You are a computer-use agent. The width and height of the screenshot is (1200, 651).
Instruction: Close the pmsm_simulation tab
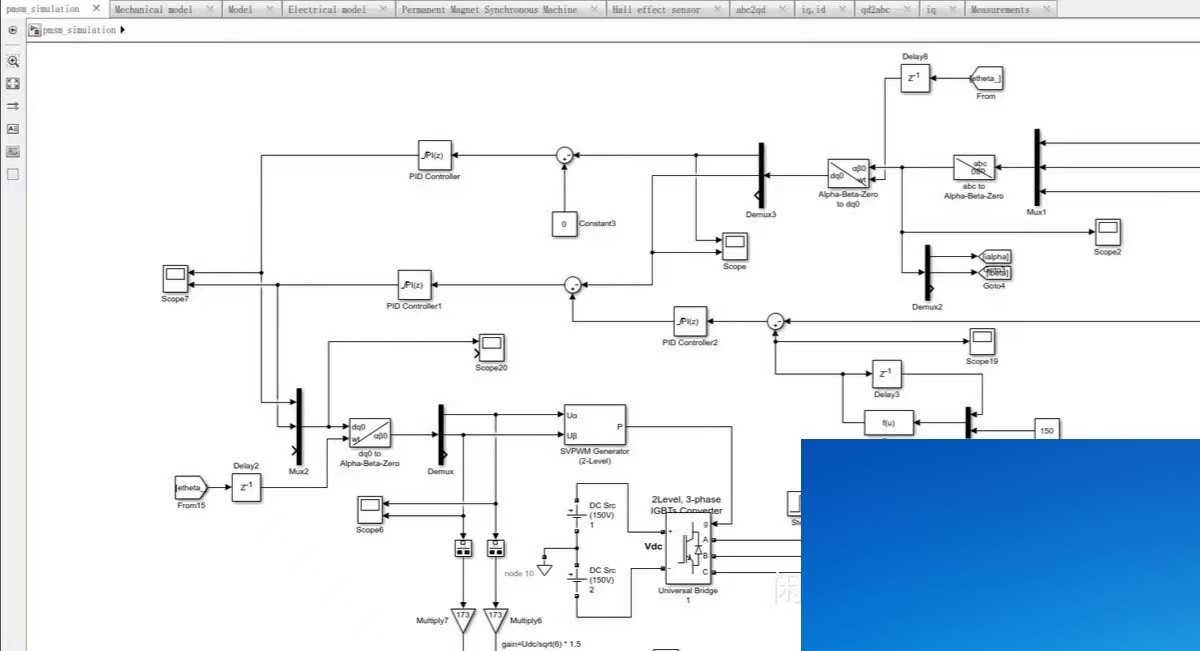pyautogui.click(x=96, y=8)
